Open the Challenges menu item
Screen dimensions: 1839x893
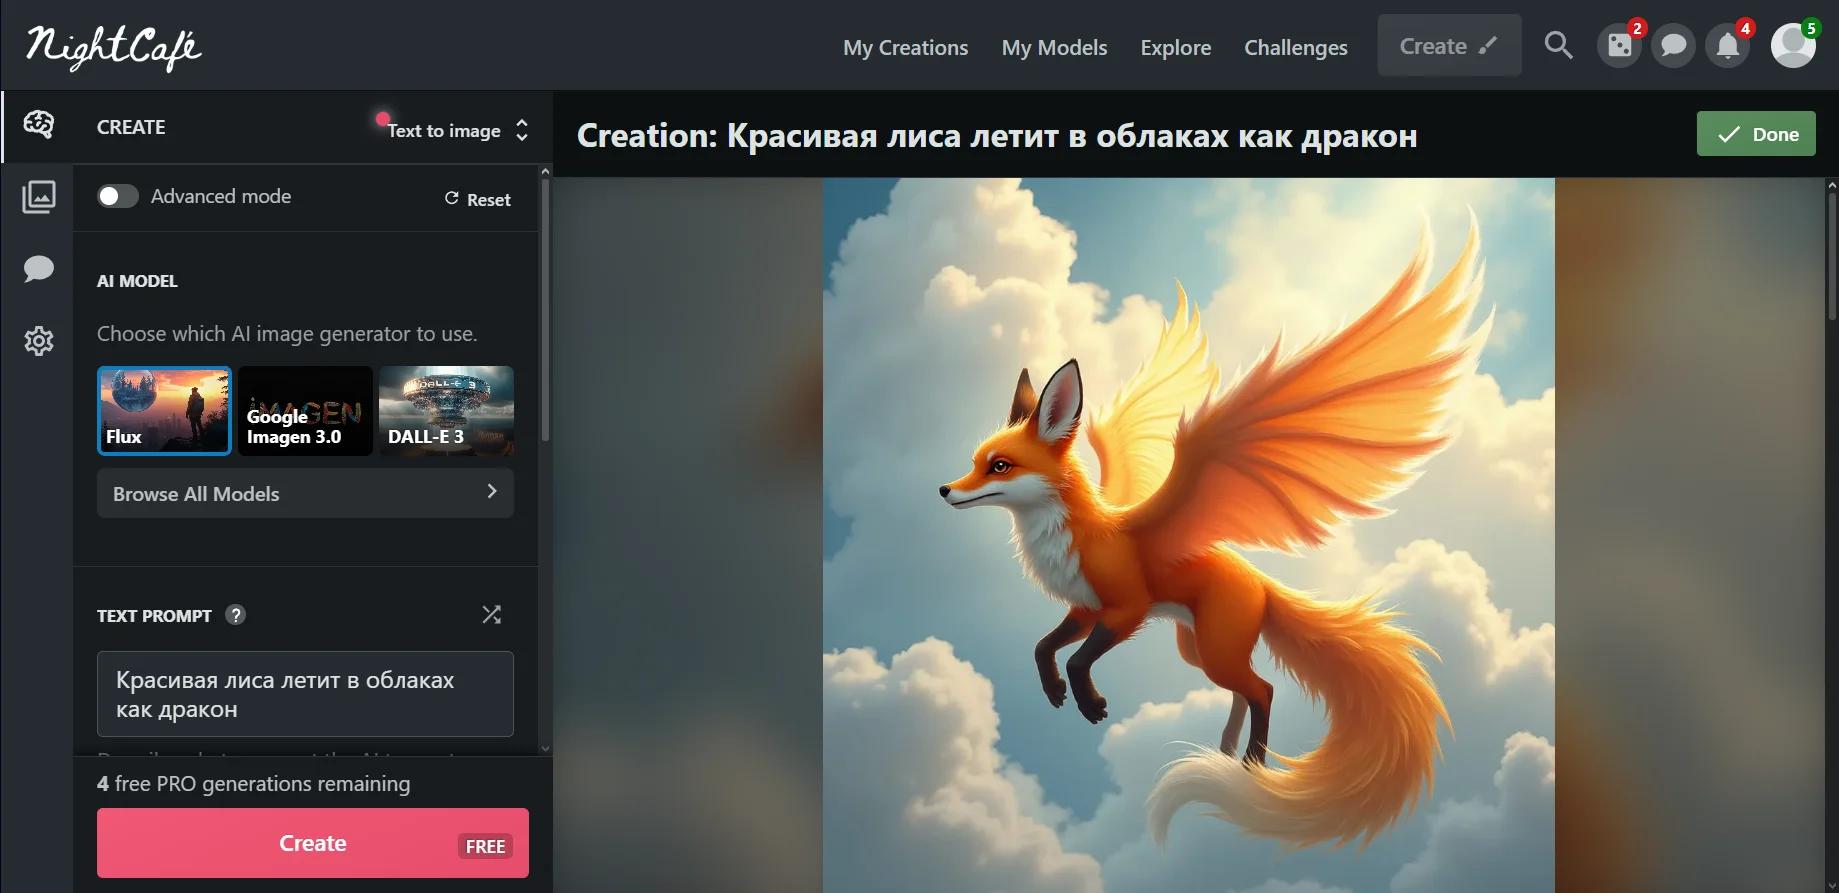1295,47
